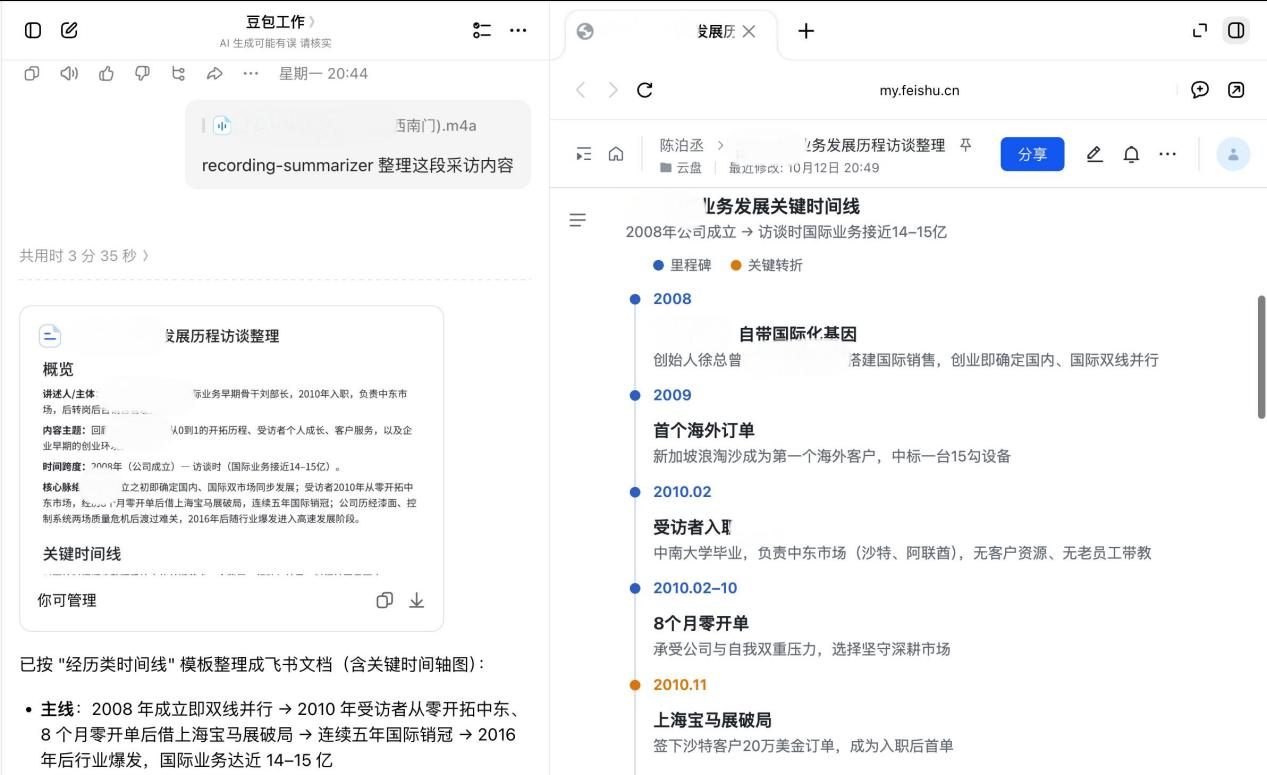Screen dimensions: 1267x775
Task: Click the 星期一 20:44 timestamp
Action: pyautogui.click(x=323, y=73)
